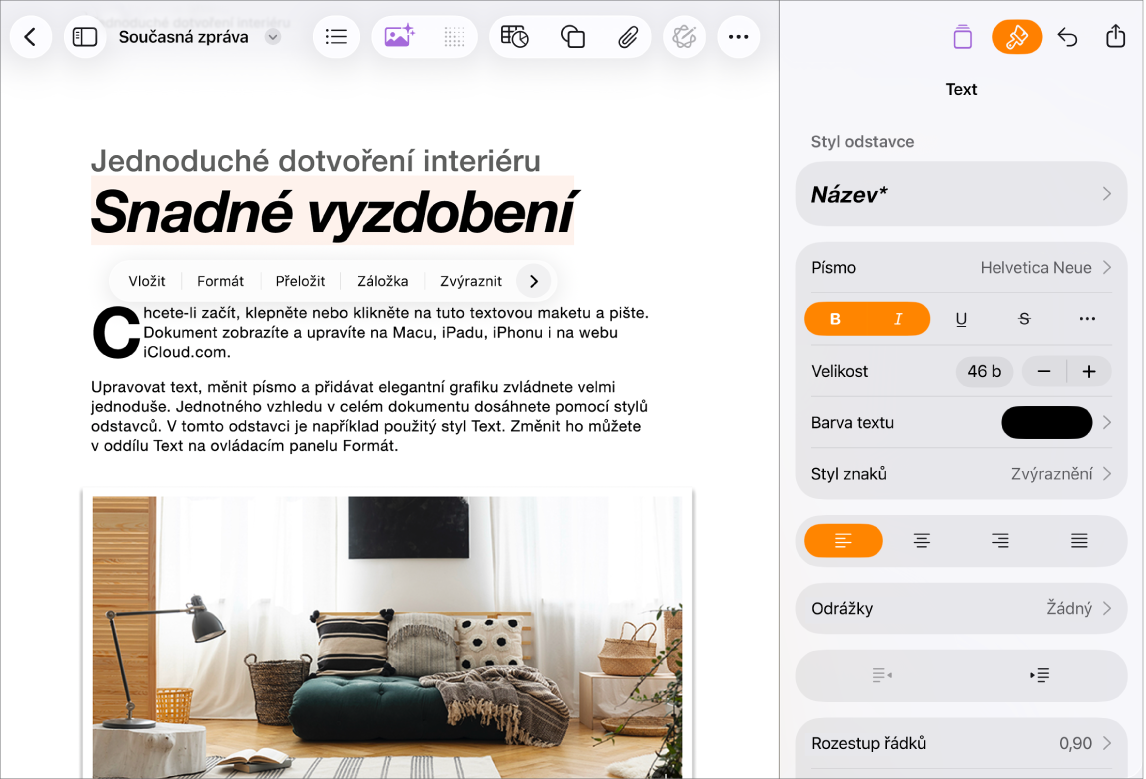This screenshot has height=779, width=1146.
Task: Increase the font size with plus
Action: (x=1089, y=371)
